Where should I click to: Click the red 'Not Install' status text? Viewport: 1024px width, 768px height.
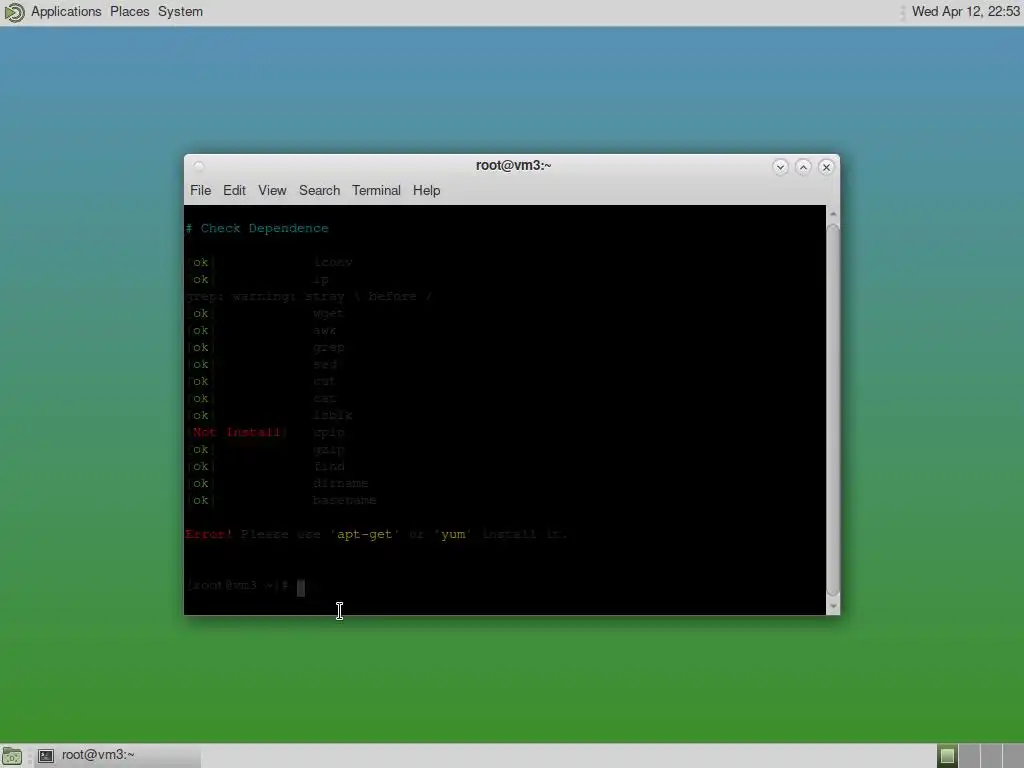pyautogui.click(x=236, y=432)
